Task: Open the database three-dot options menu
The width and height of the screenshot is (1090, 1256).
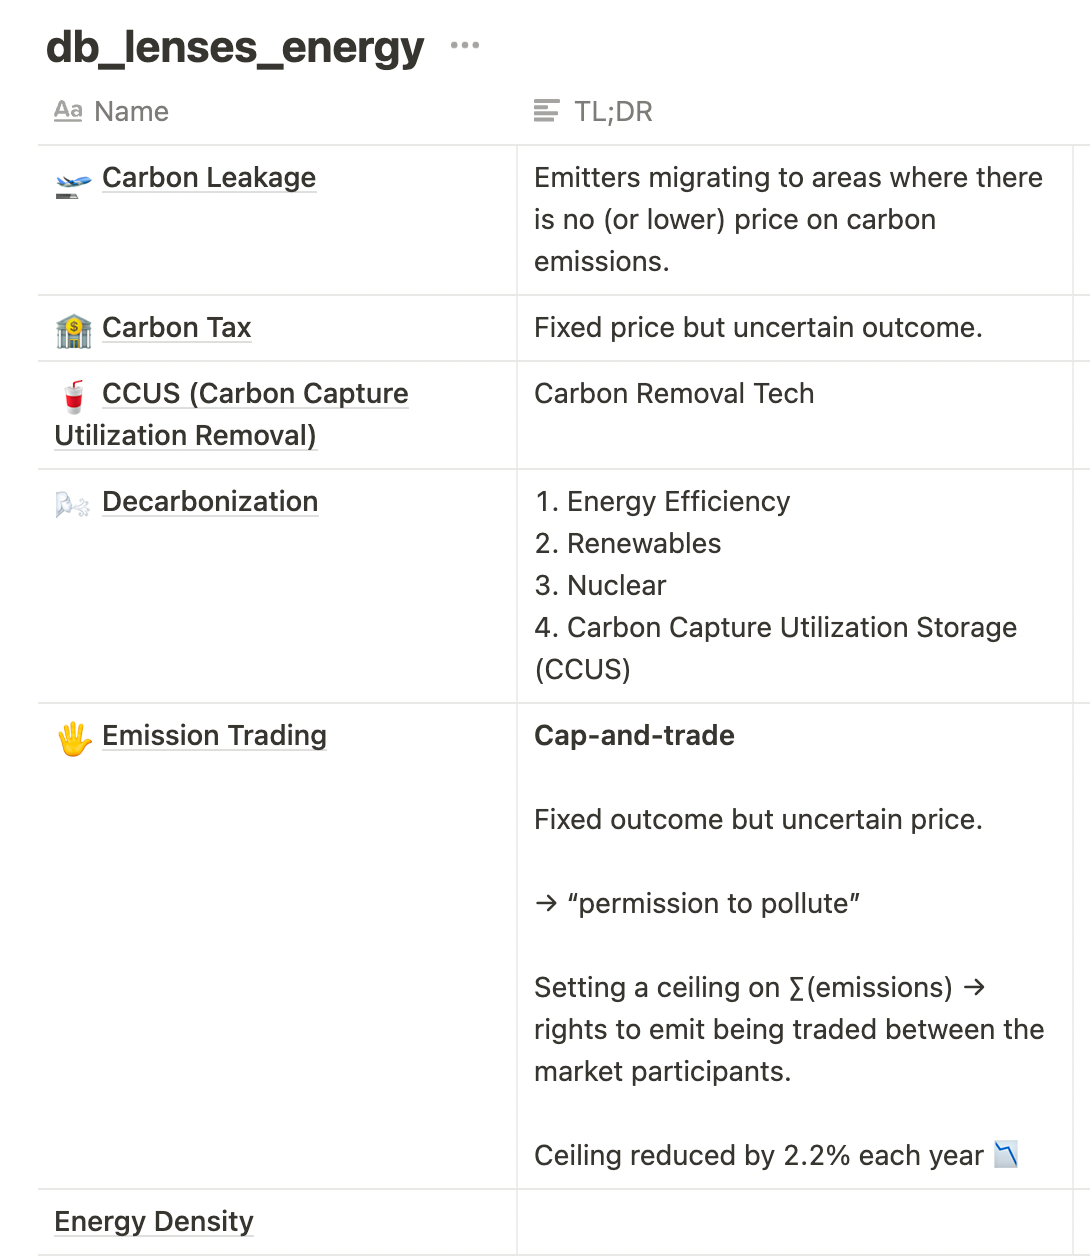Action: [x=464, y=46]
